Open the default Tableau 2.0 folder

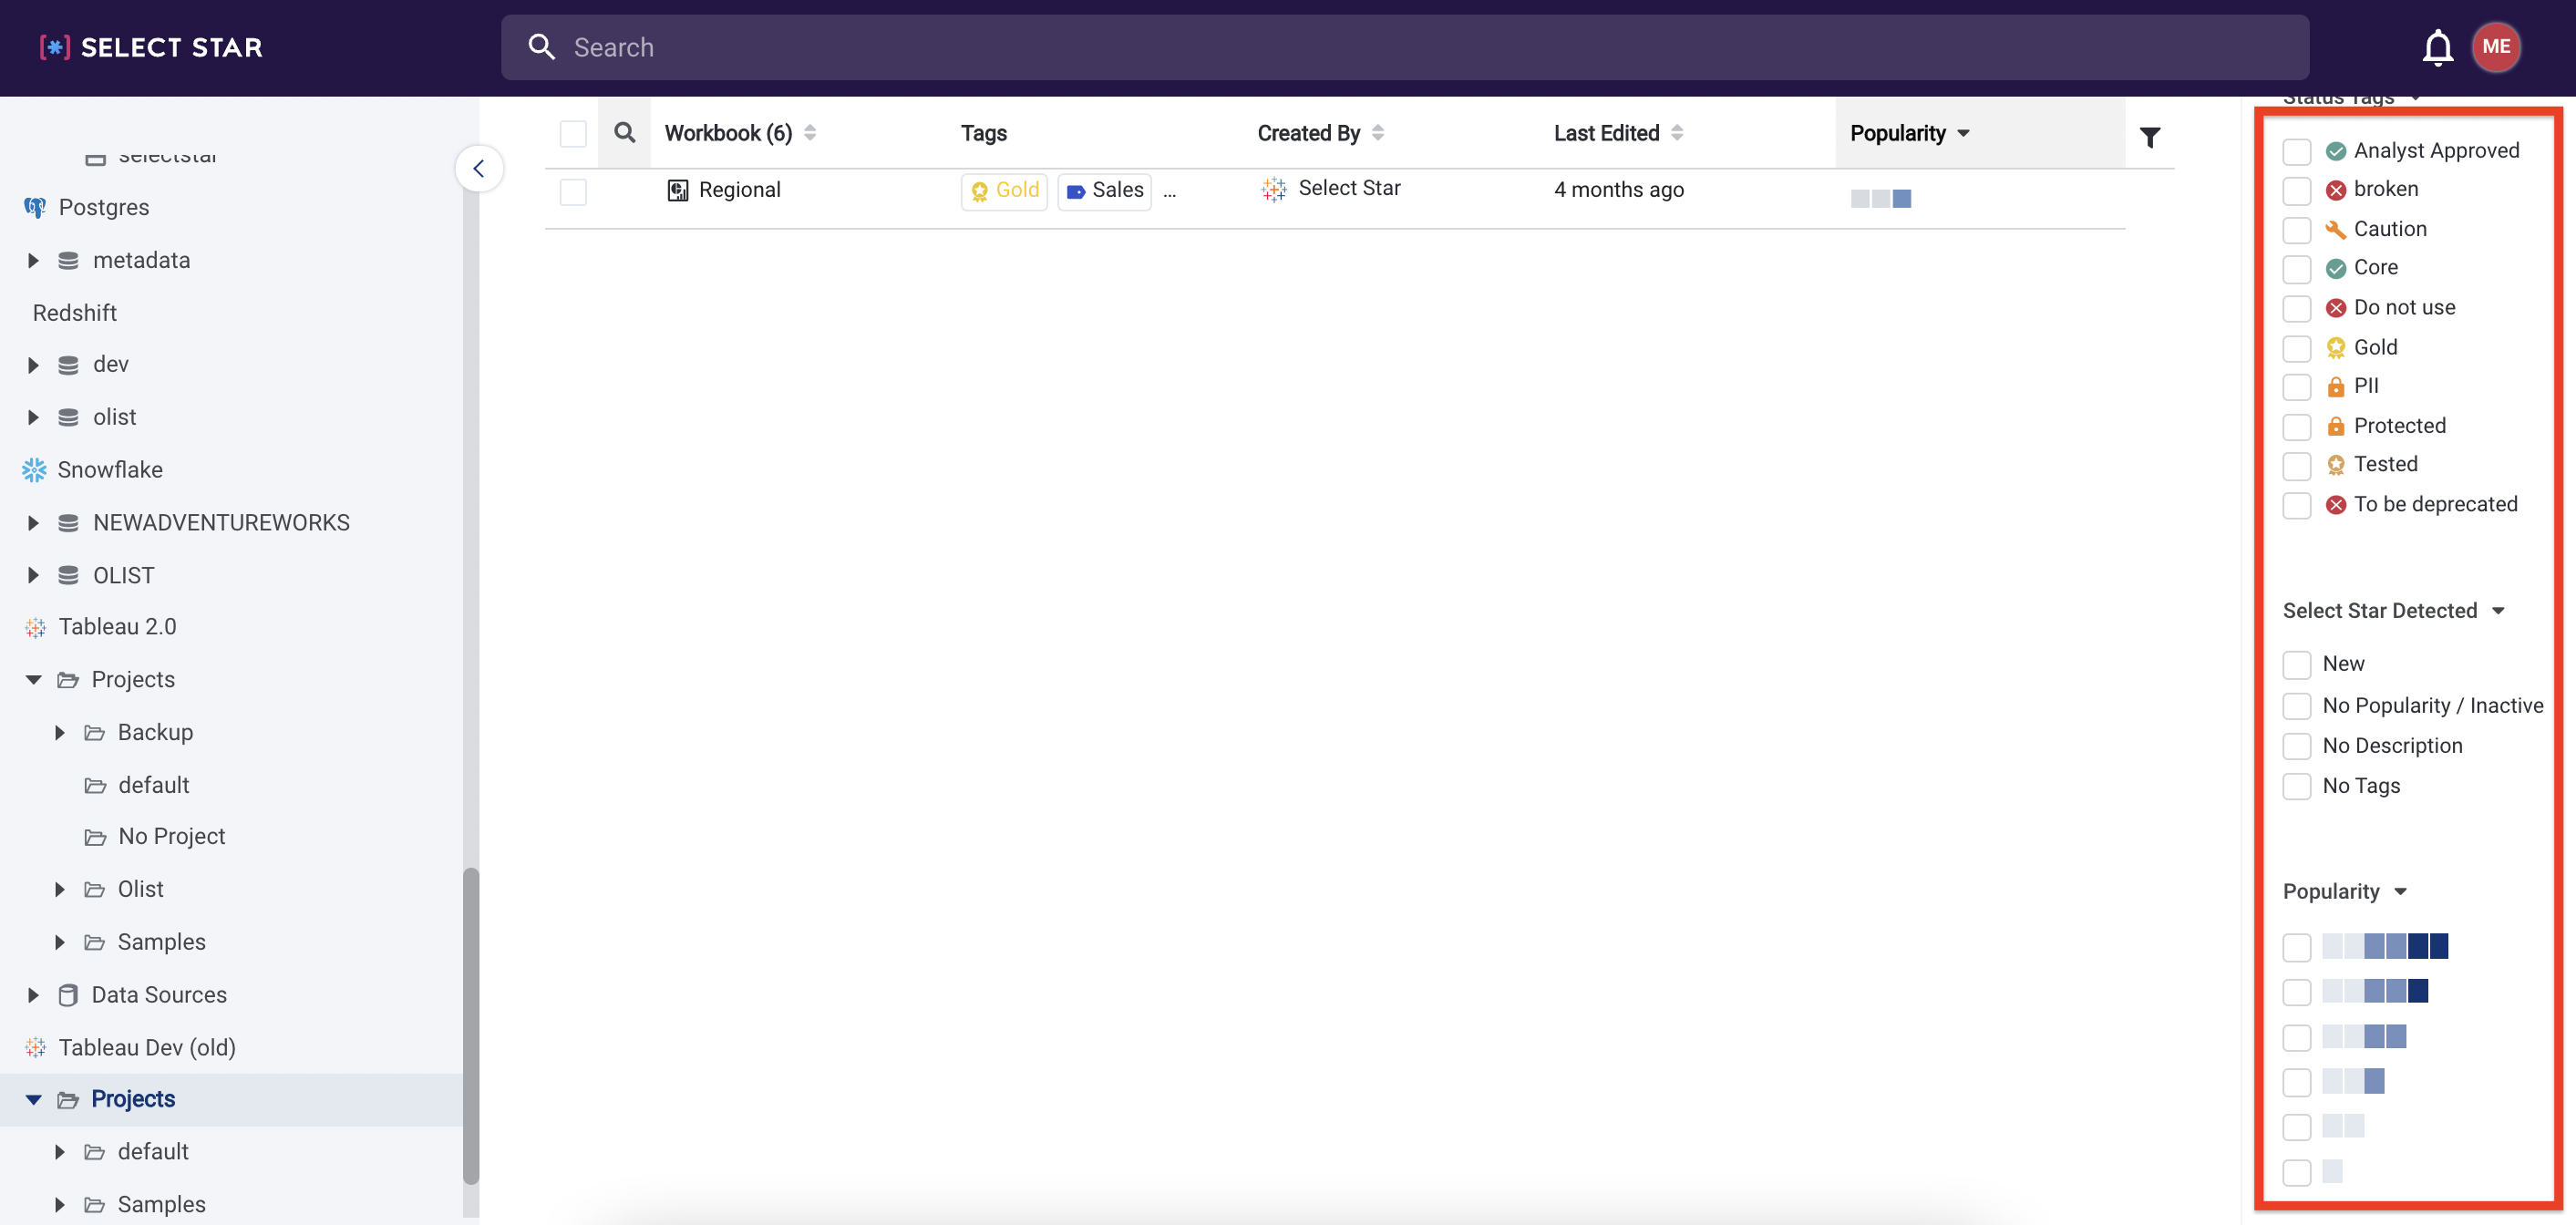tap(153, 785)
